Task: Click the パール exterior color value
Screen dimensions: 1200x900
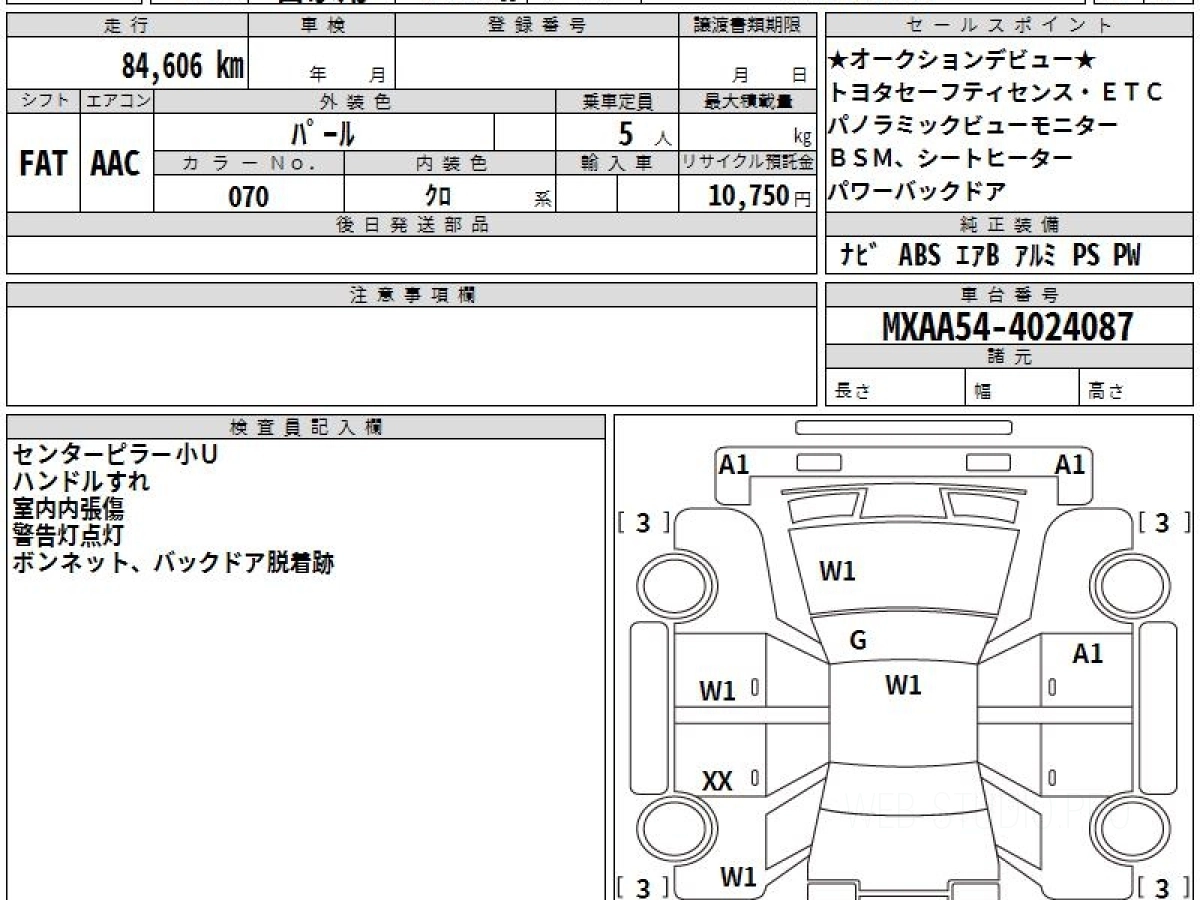Action: coord(323,132)
